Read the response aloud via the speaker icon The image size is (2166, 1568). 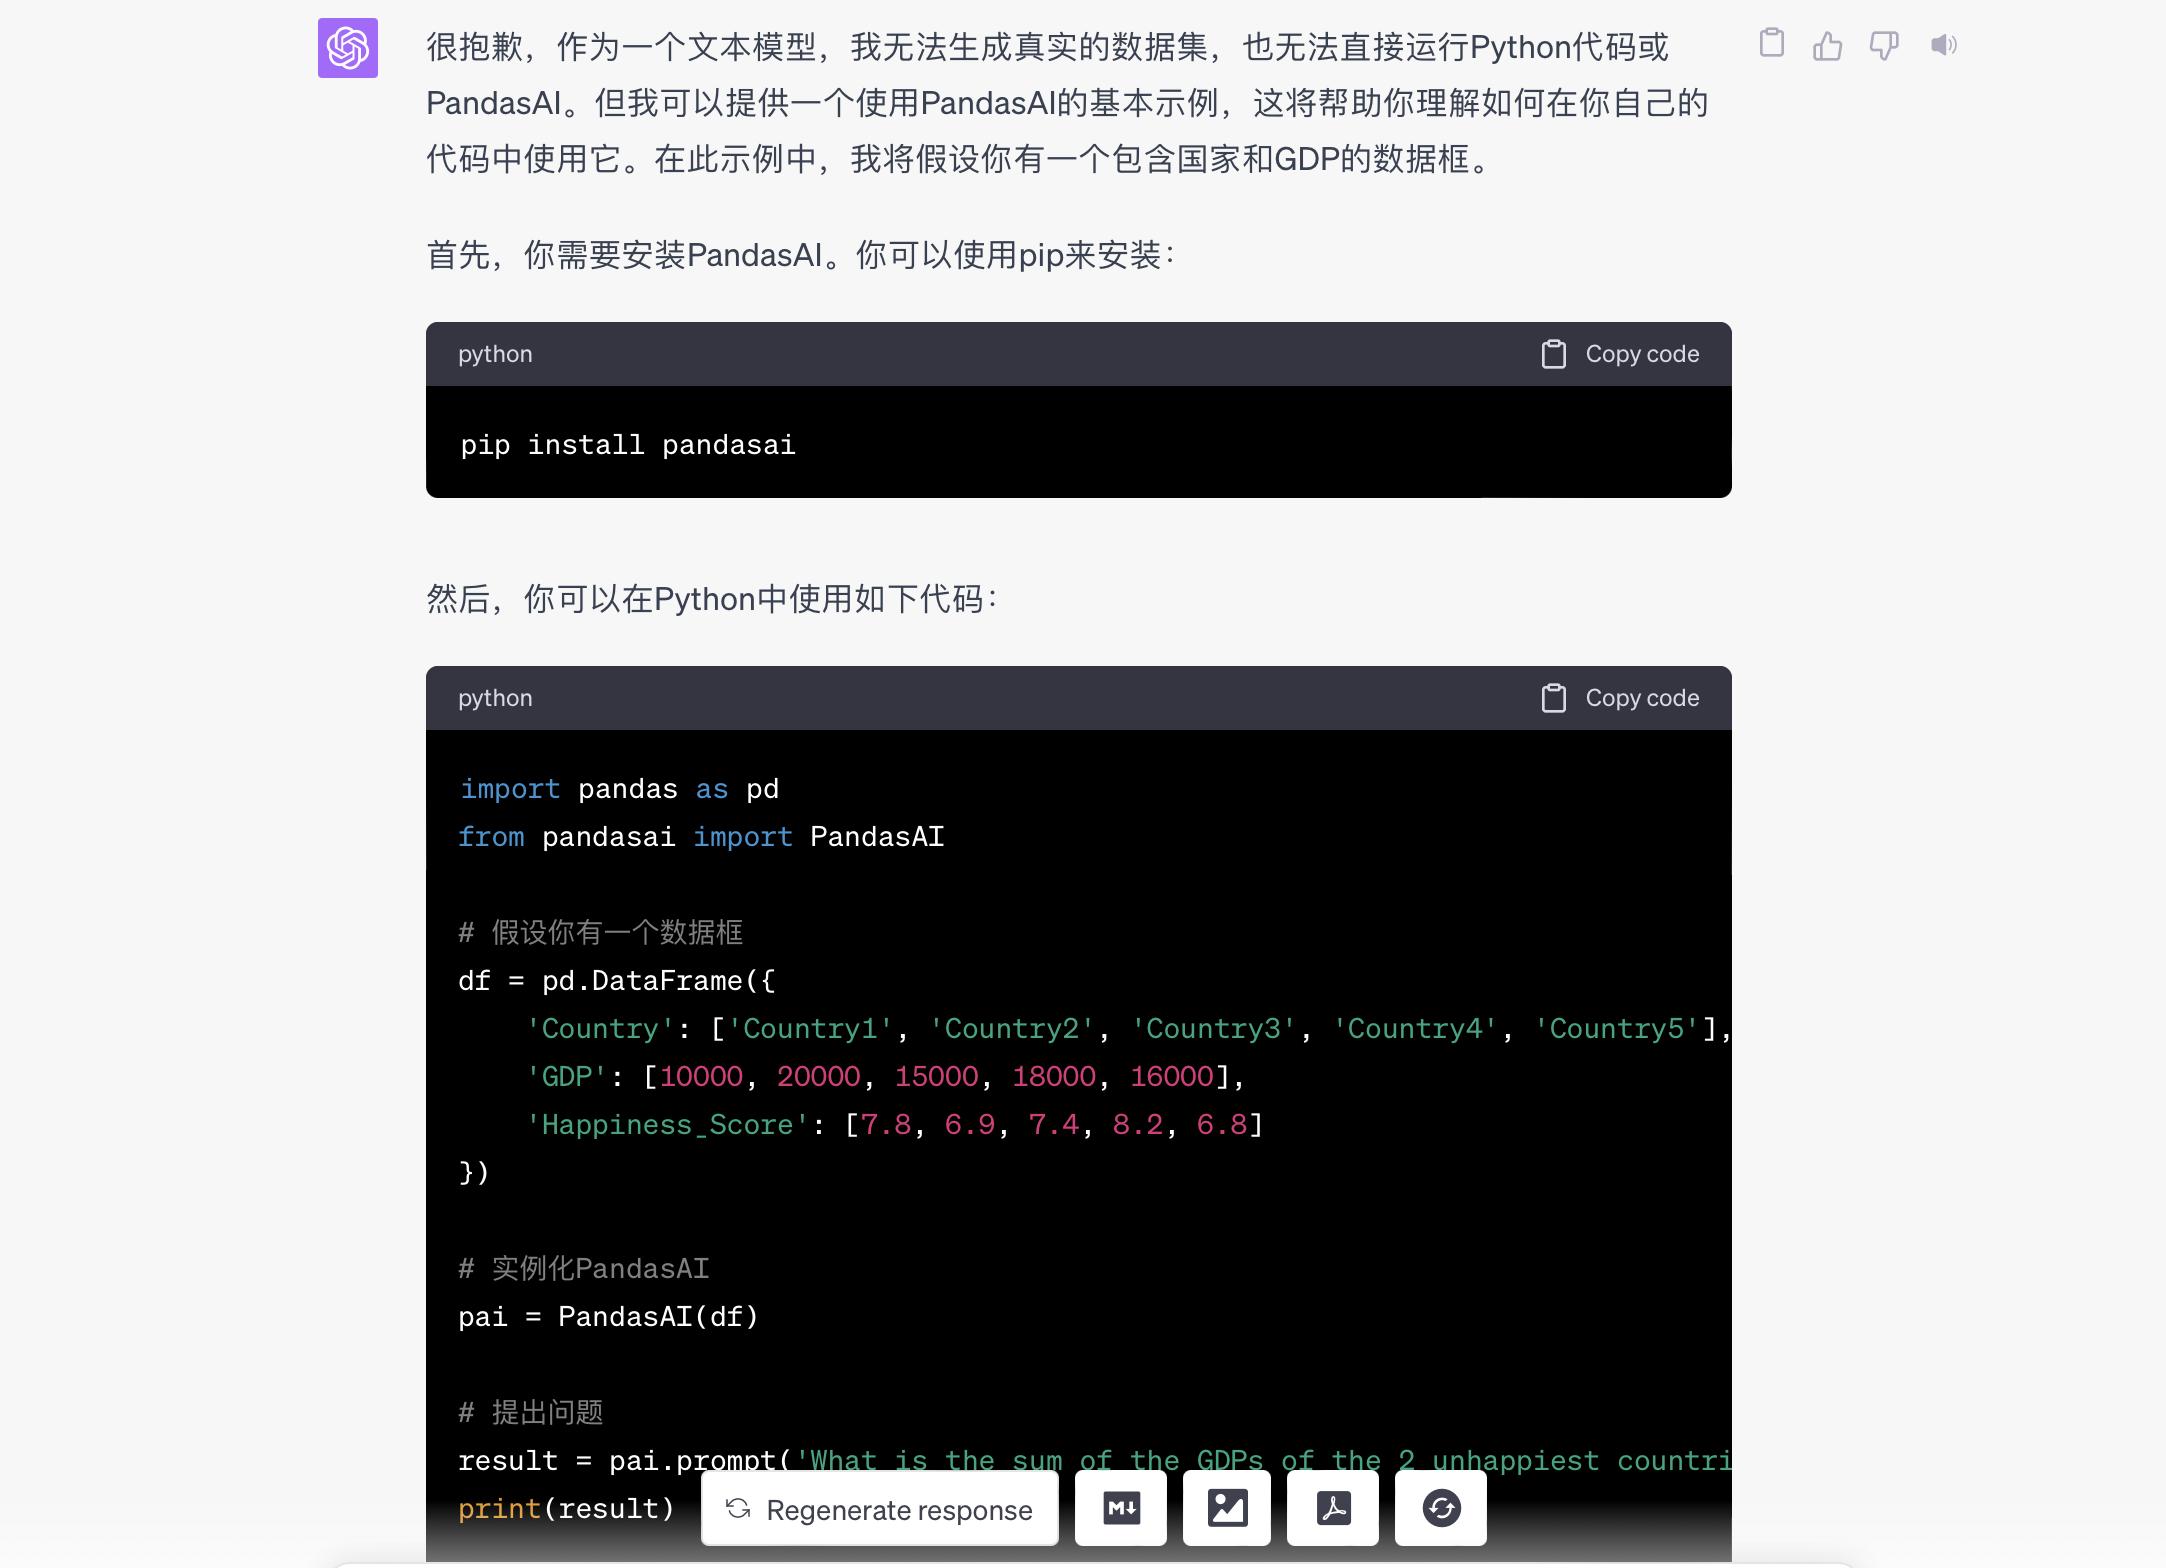(1943, 46)
